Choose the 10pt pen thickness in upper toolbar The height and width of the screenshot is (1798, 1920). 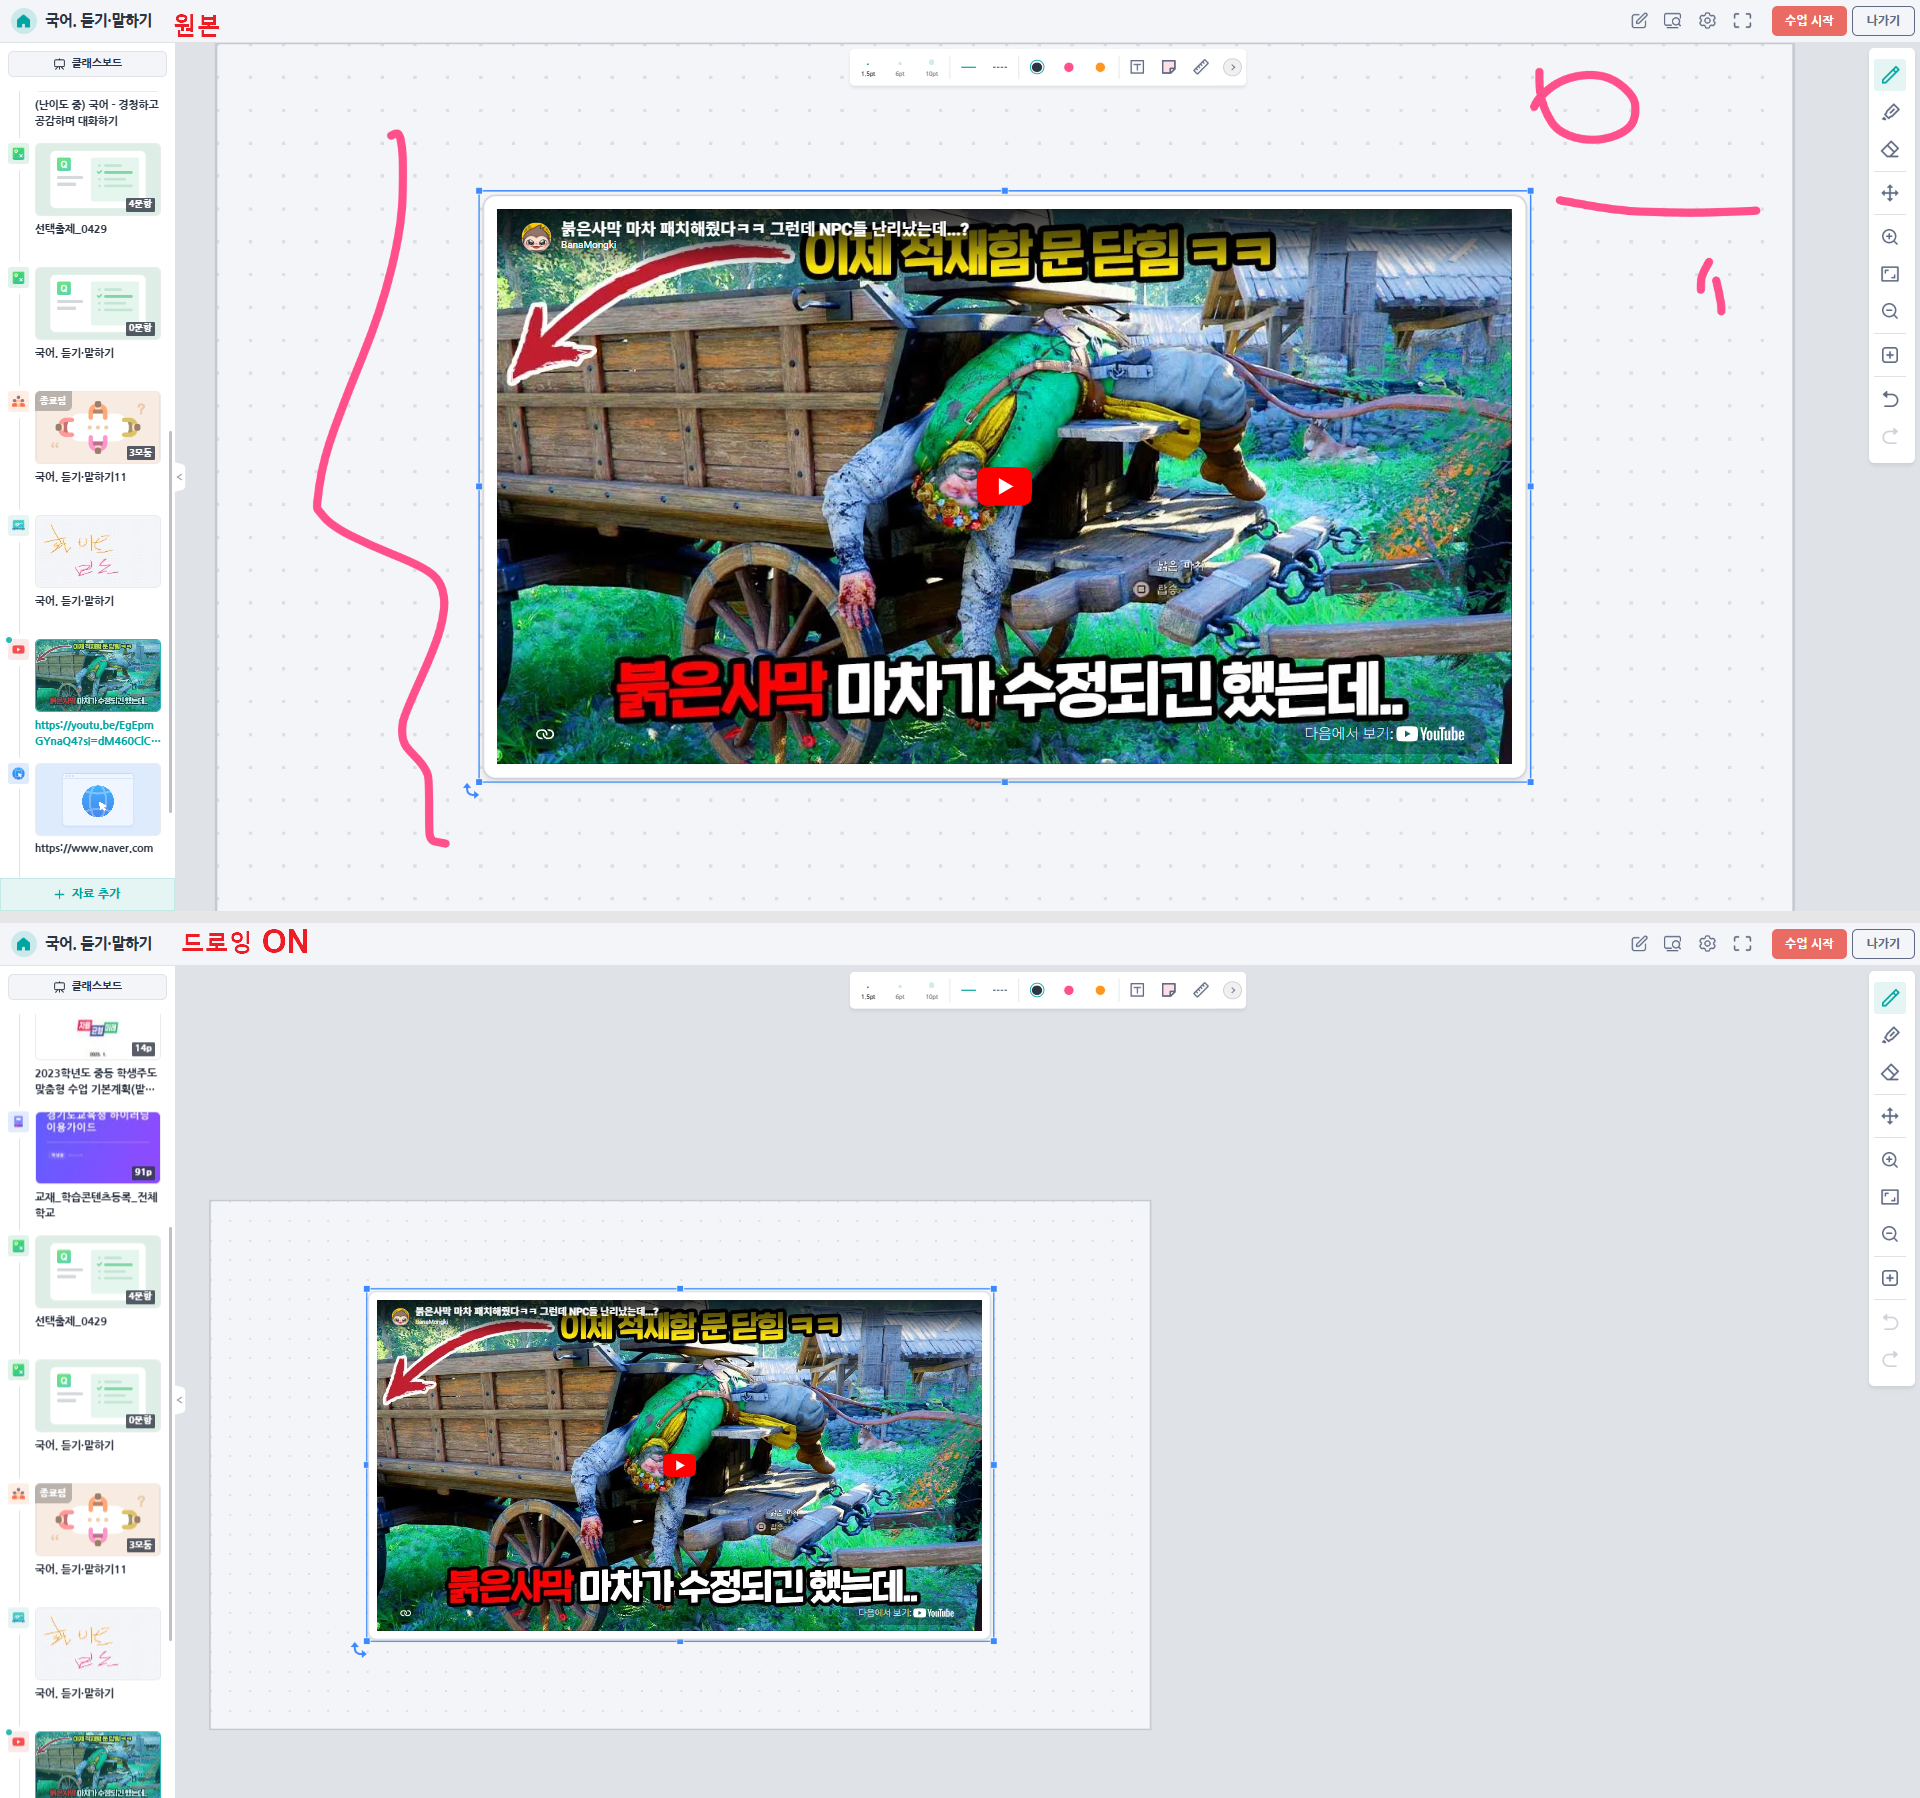[x=932, y=68]
